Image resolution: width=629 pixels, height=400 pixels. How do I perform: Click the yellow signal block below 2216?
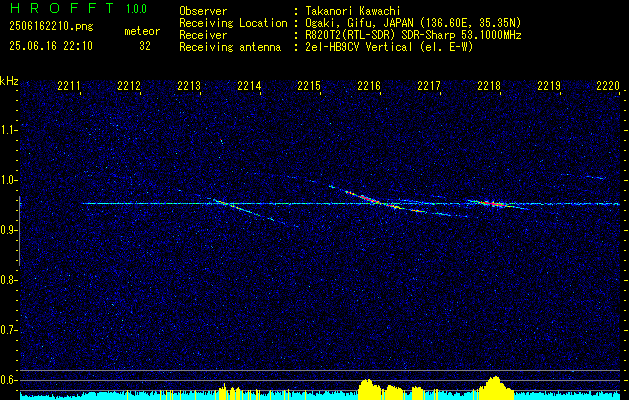coord(370,388)
